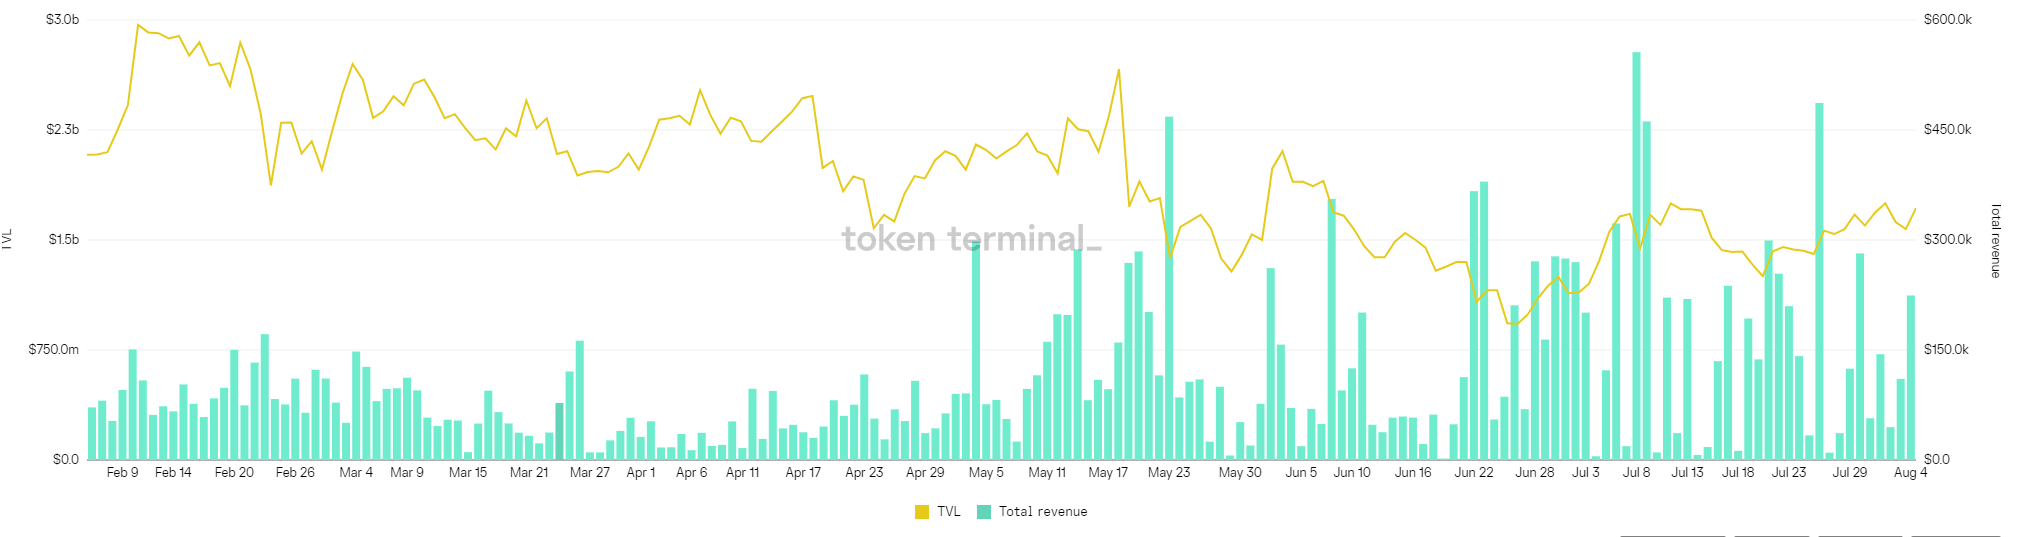Click the token terminal watermark logo

point(971,239)
